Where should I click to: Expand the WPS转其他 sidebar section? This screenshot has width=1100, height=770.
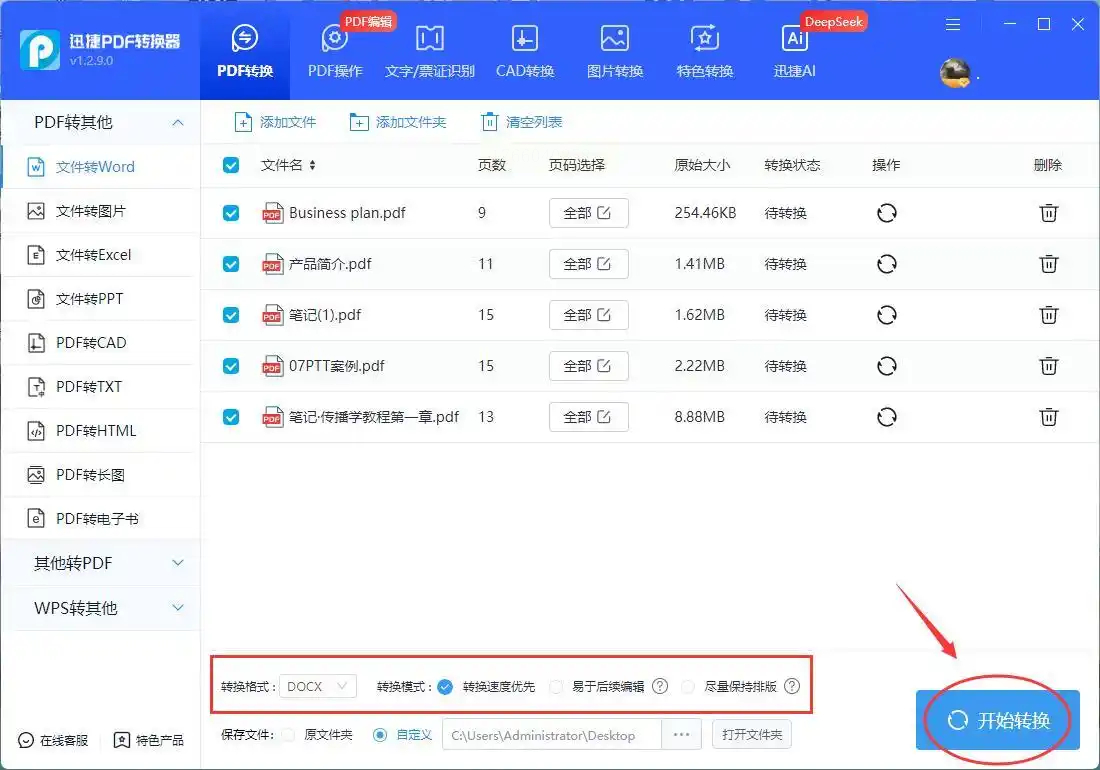coord(100,607)
